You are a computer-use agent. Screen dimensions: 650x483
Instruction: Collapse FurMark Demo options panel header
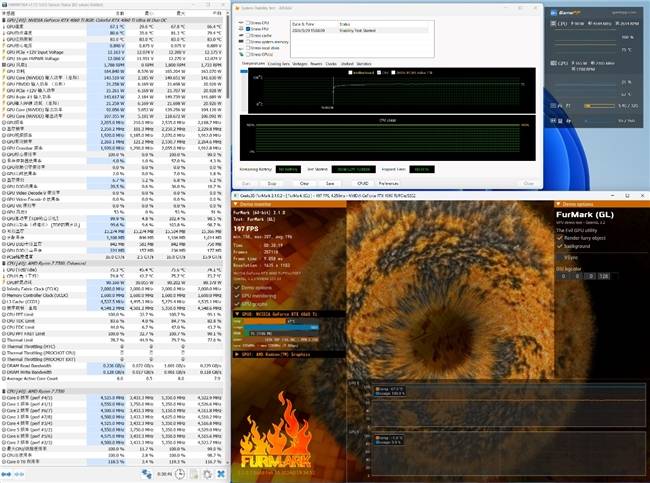pos(602,204)
